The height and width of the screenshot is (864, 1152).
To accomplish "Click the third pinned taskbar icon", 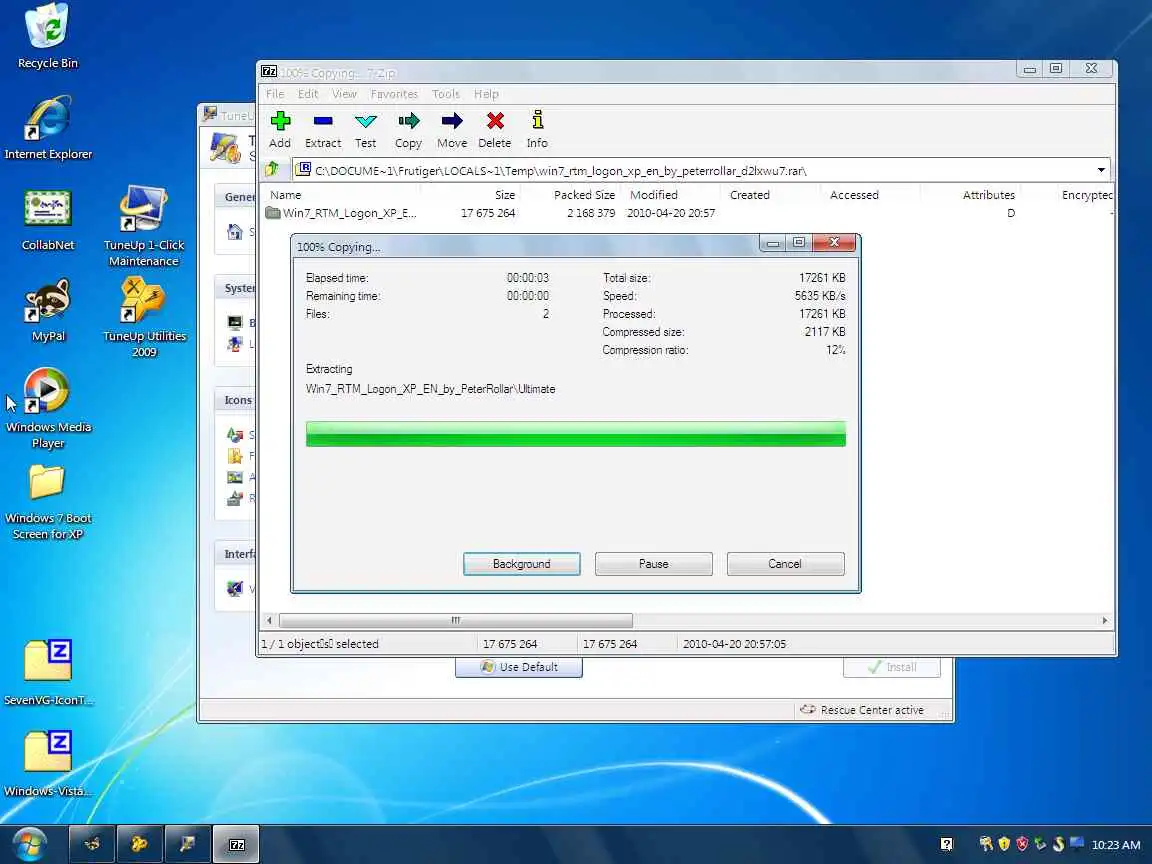I will tap(187, 844).
